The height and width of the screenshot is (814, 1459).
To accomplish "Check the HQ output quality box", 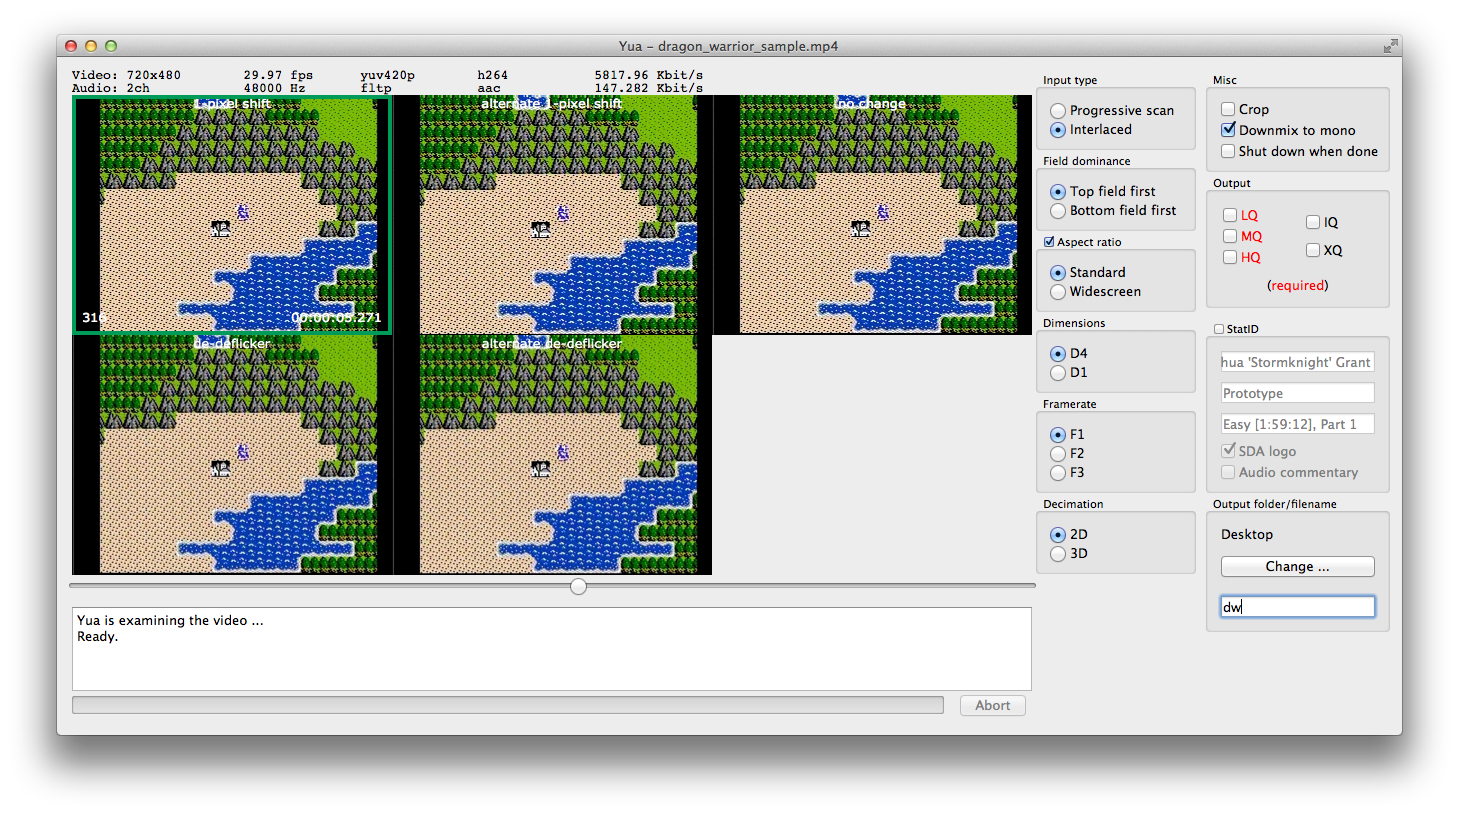I will [1230, 257].
